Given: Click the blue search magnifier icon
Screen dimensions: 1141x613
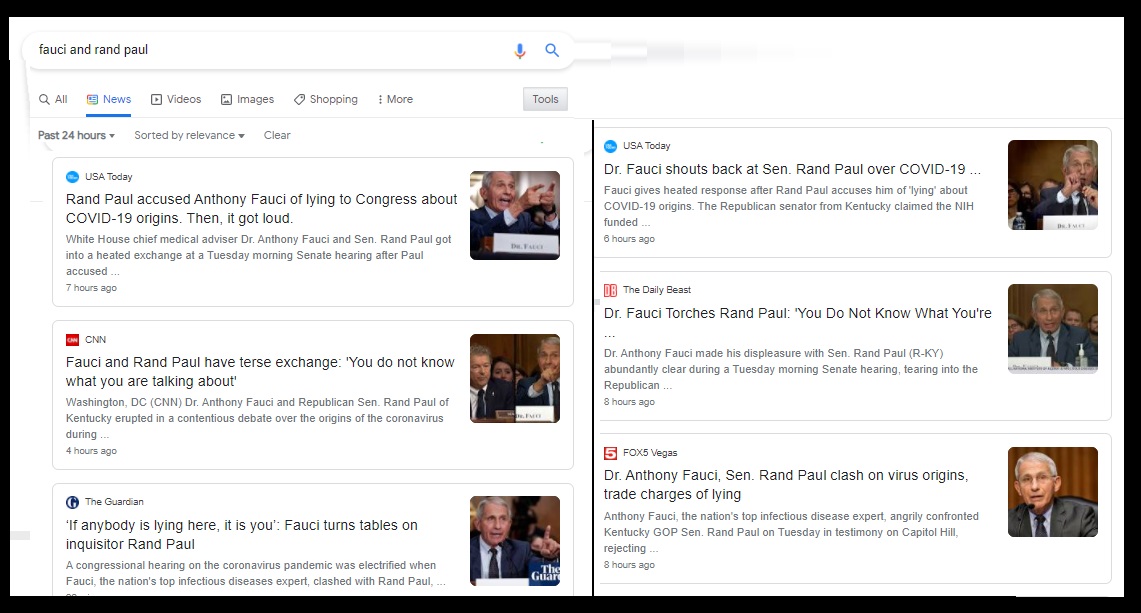Looking at the screenshot, I should click(x=552, y=50).
